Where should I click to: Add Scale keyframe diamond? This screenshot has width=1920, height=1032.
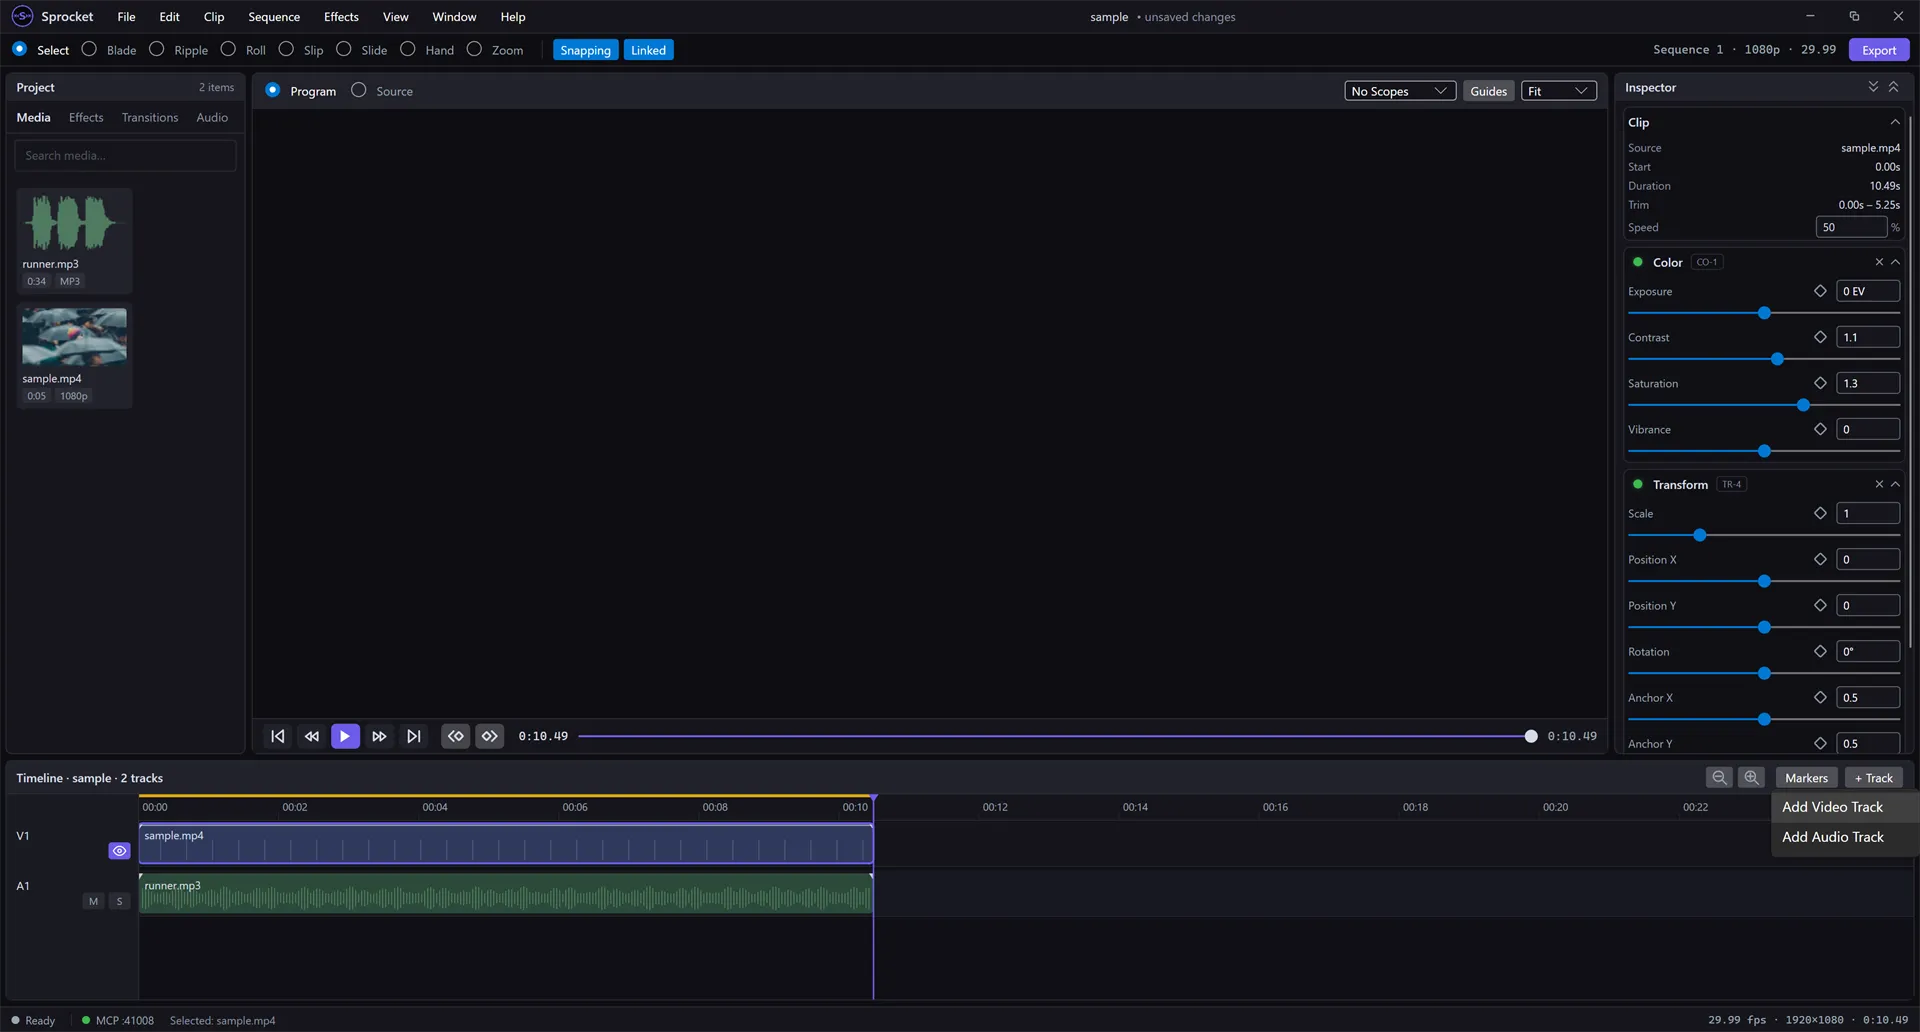coord(1820,513)
